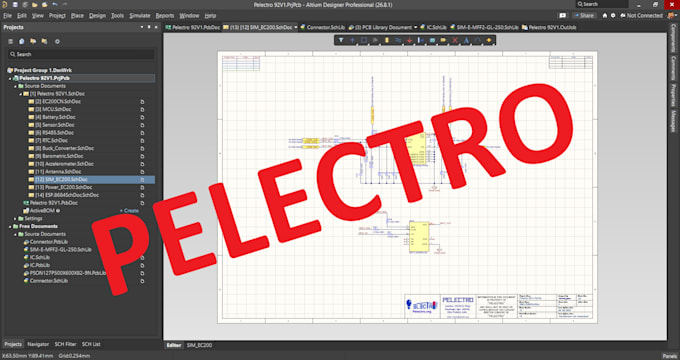
Task: Click the first folder icon in Projects toolbar
Action: click(x=33, y=42)
